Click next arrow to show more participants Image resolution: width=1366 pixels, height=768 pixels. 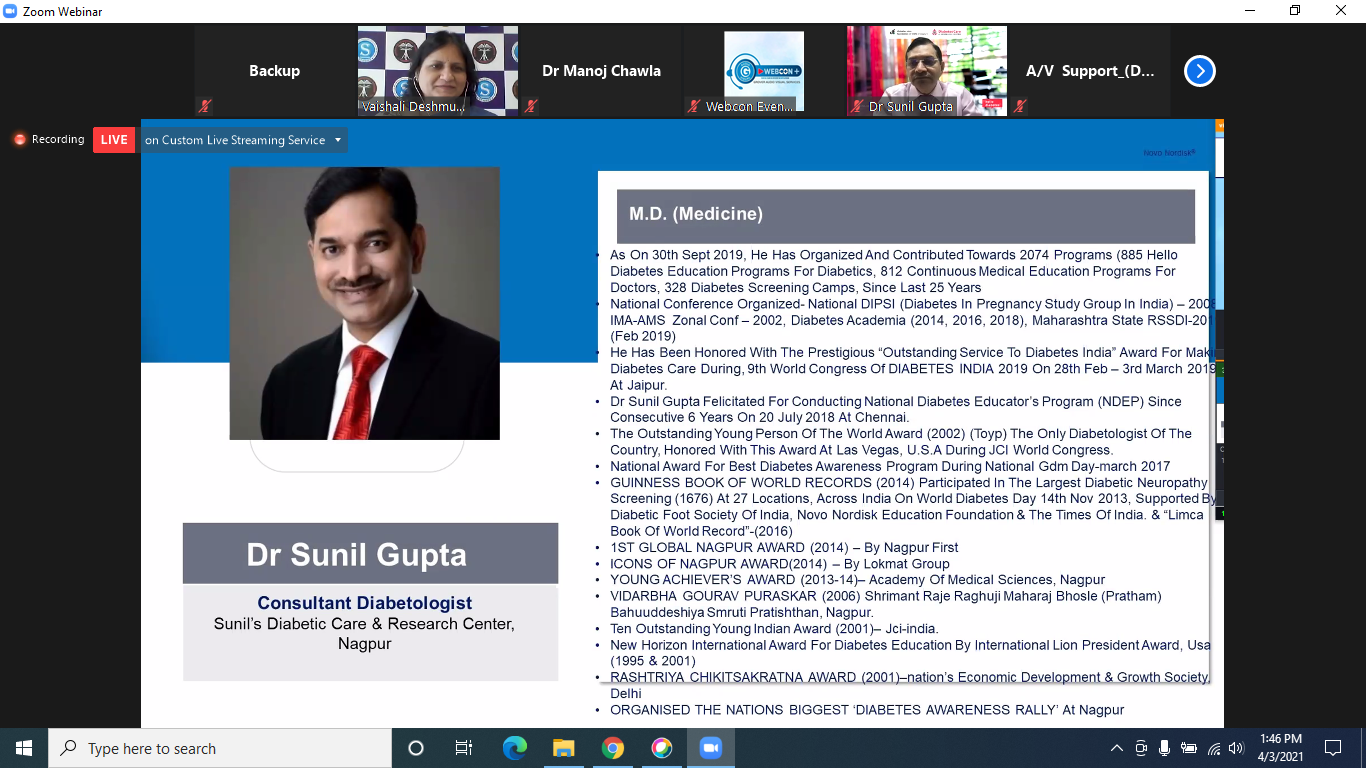[1199, 71]
